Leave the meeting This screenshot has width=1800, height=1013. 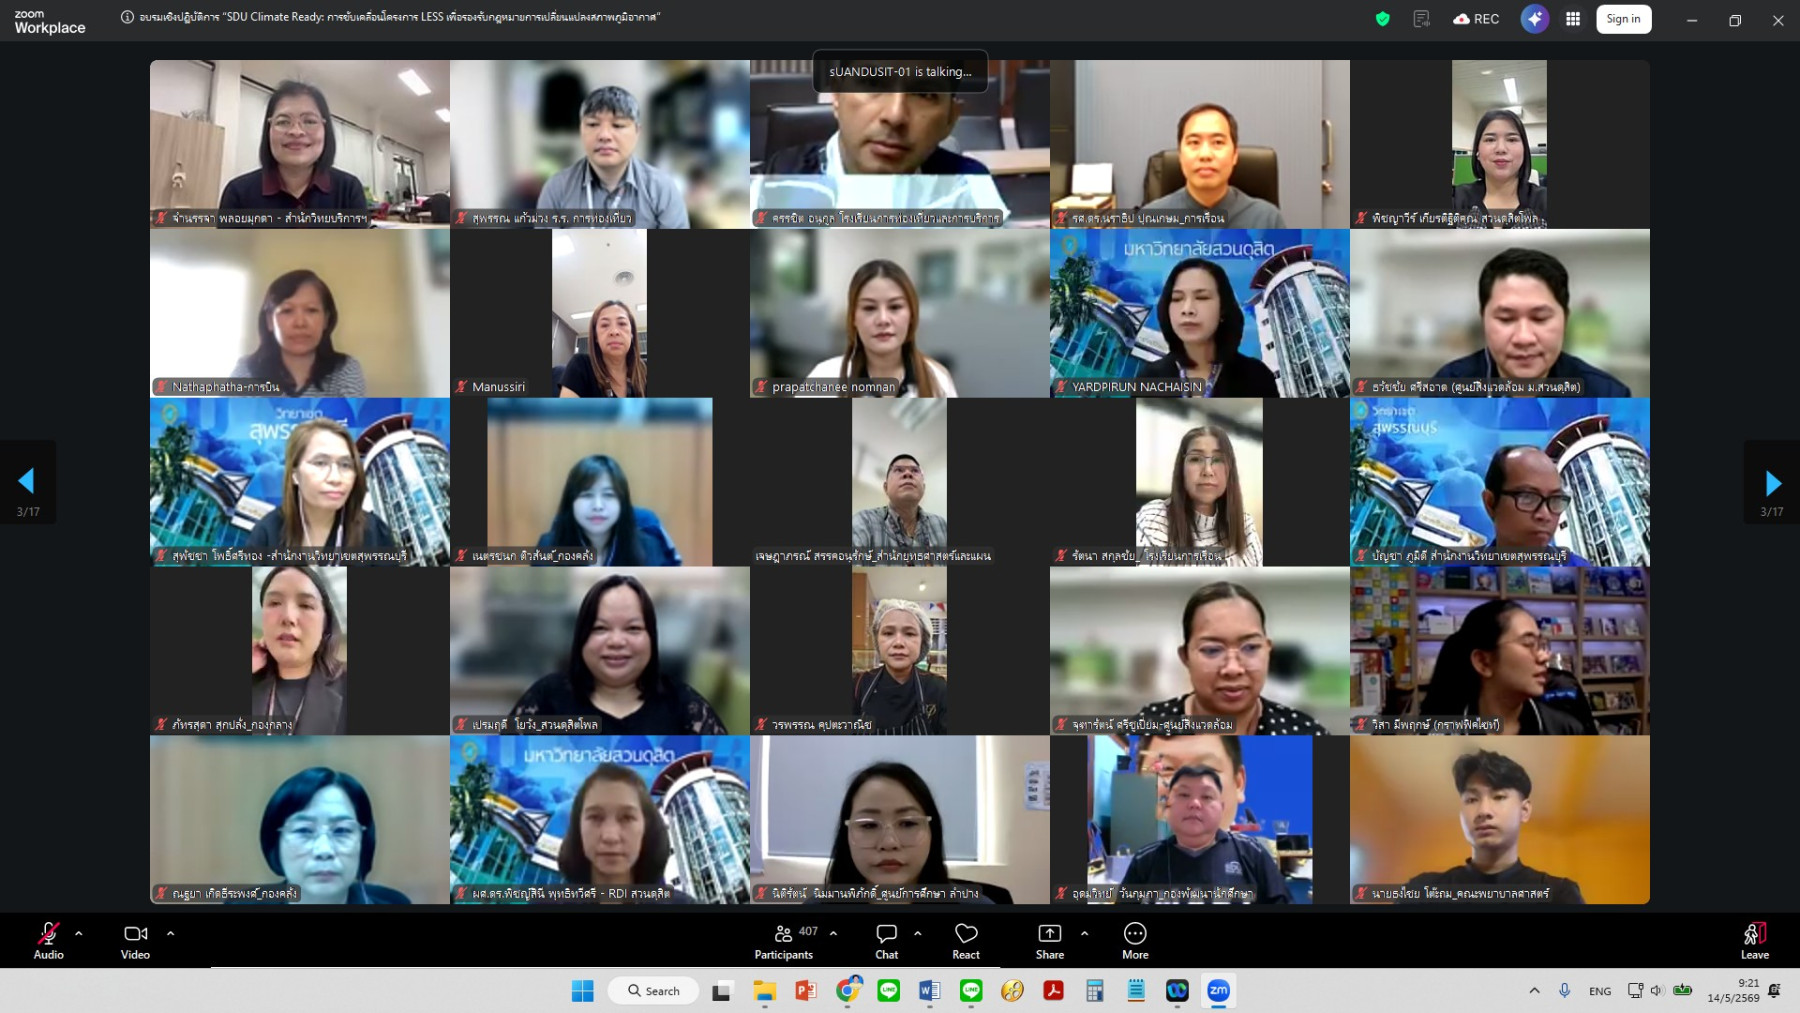[x=1754, y=941]
